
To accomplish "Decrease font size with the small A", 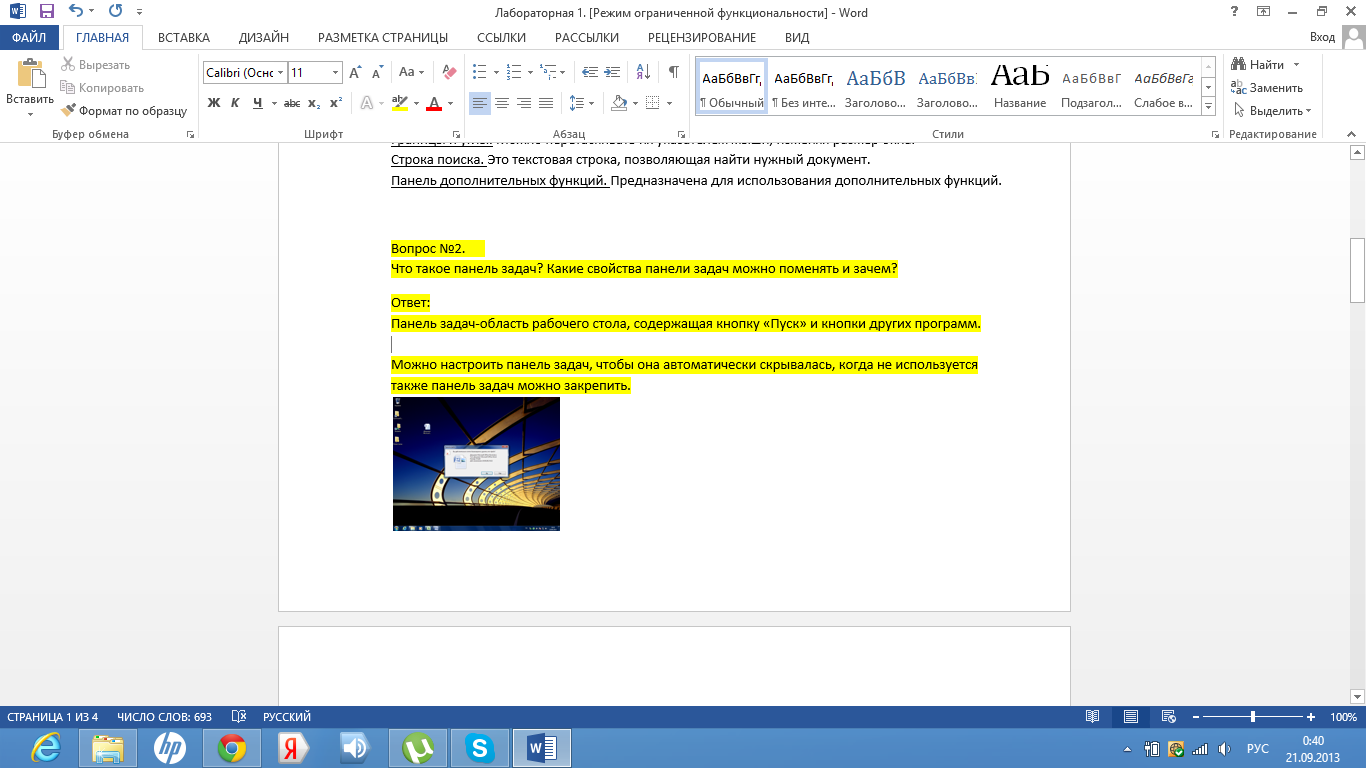I will pos(377,72).
